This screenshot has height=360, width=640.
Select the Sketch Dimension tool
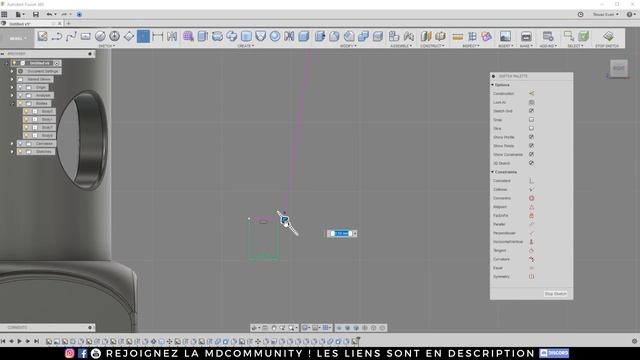tap(158, 36)
